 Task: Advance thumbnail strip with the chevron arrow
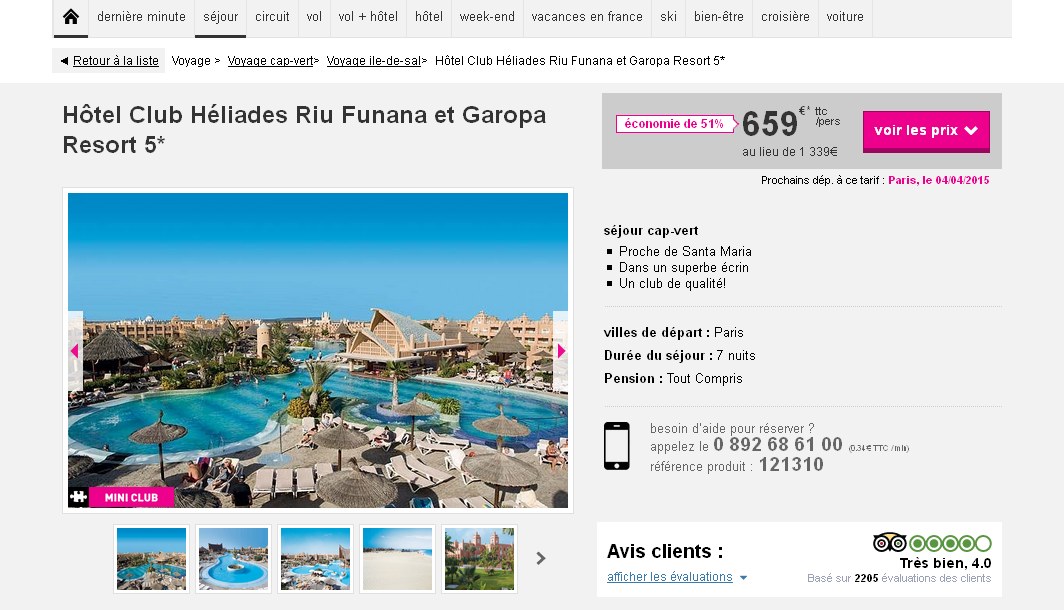tap(541, 558)
